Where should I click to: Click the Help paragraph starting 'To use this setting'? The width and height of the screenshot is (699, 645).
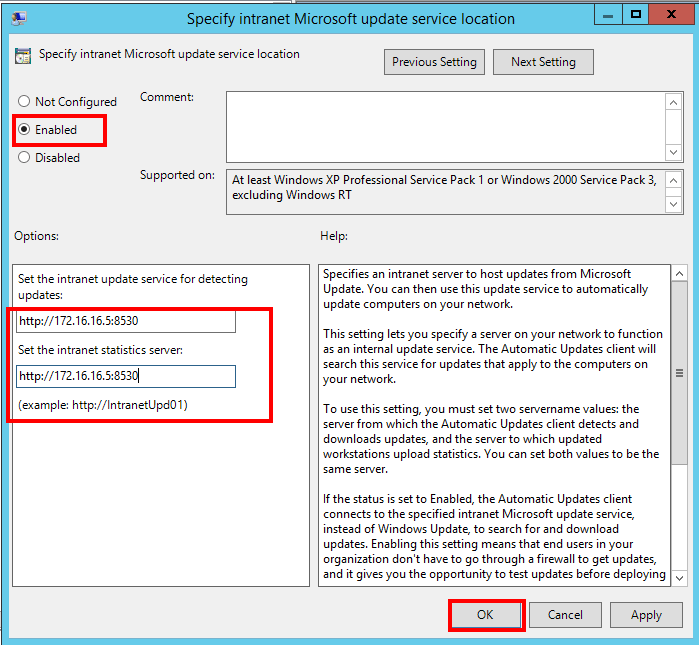tap(491, 439)
